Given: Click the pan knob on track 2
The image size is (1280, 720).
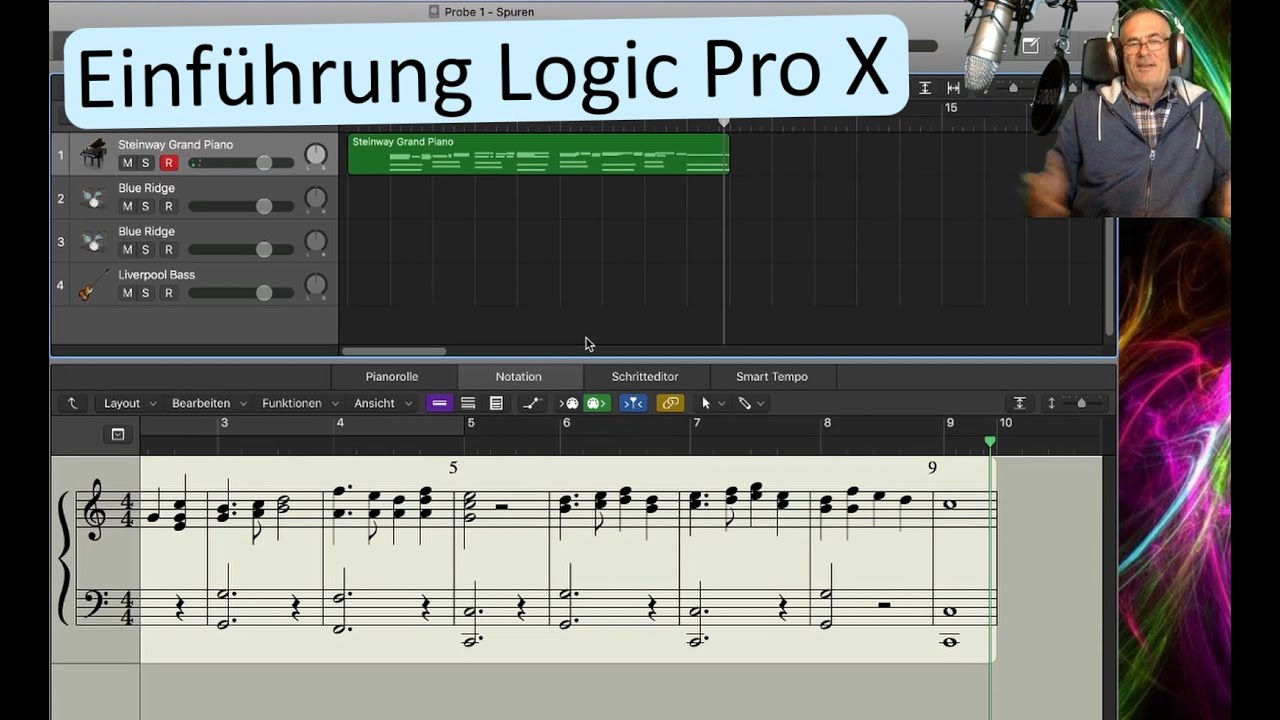Looking at the screenshot, I should [316, 198].
